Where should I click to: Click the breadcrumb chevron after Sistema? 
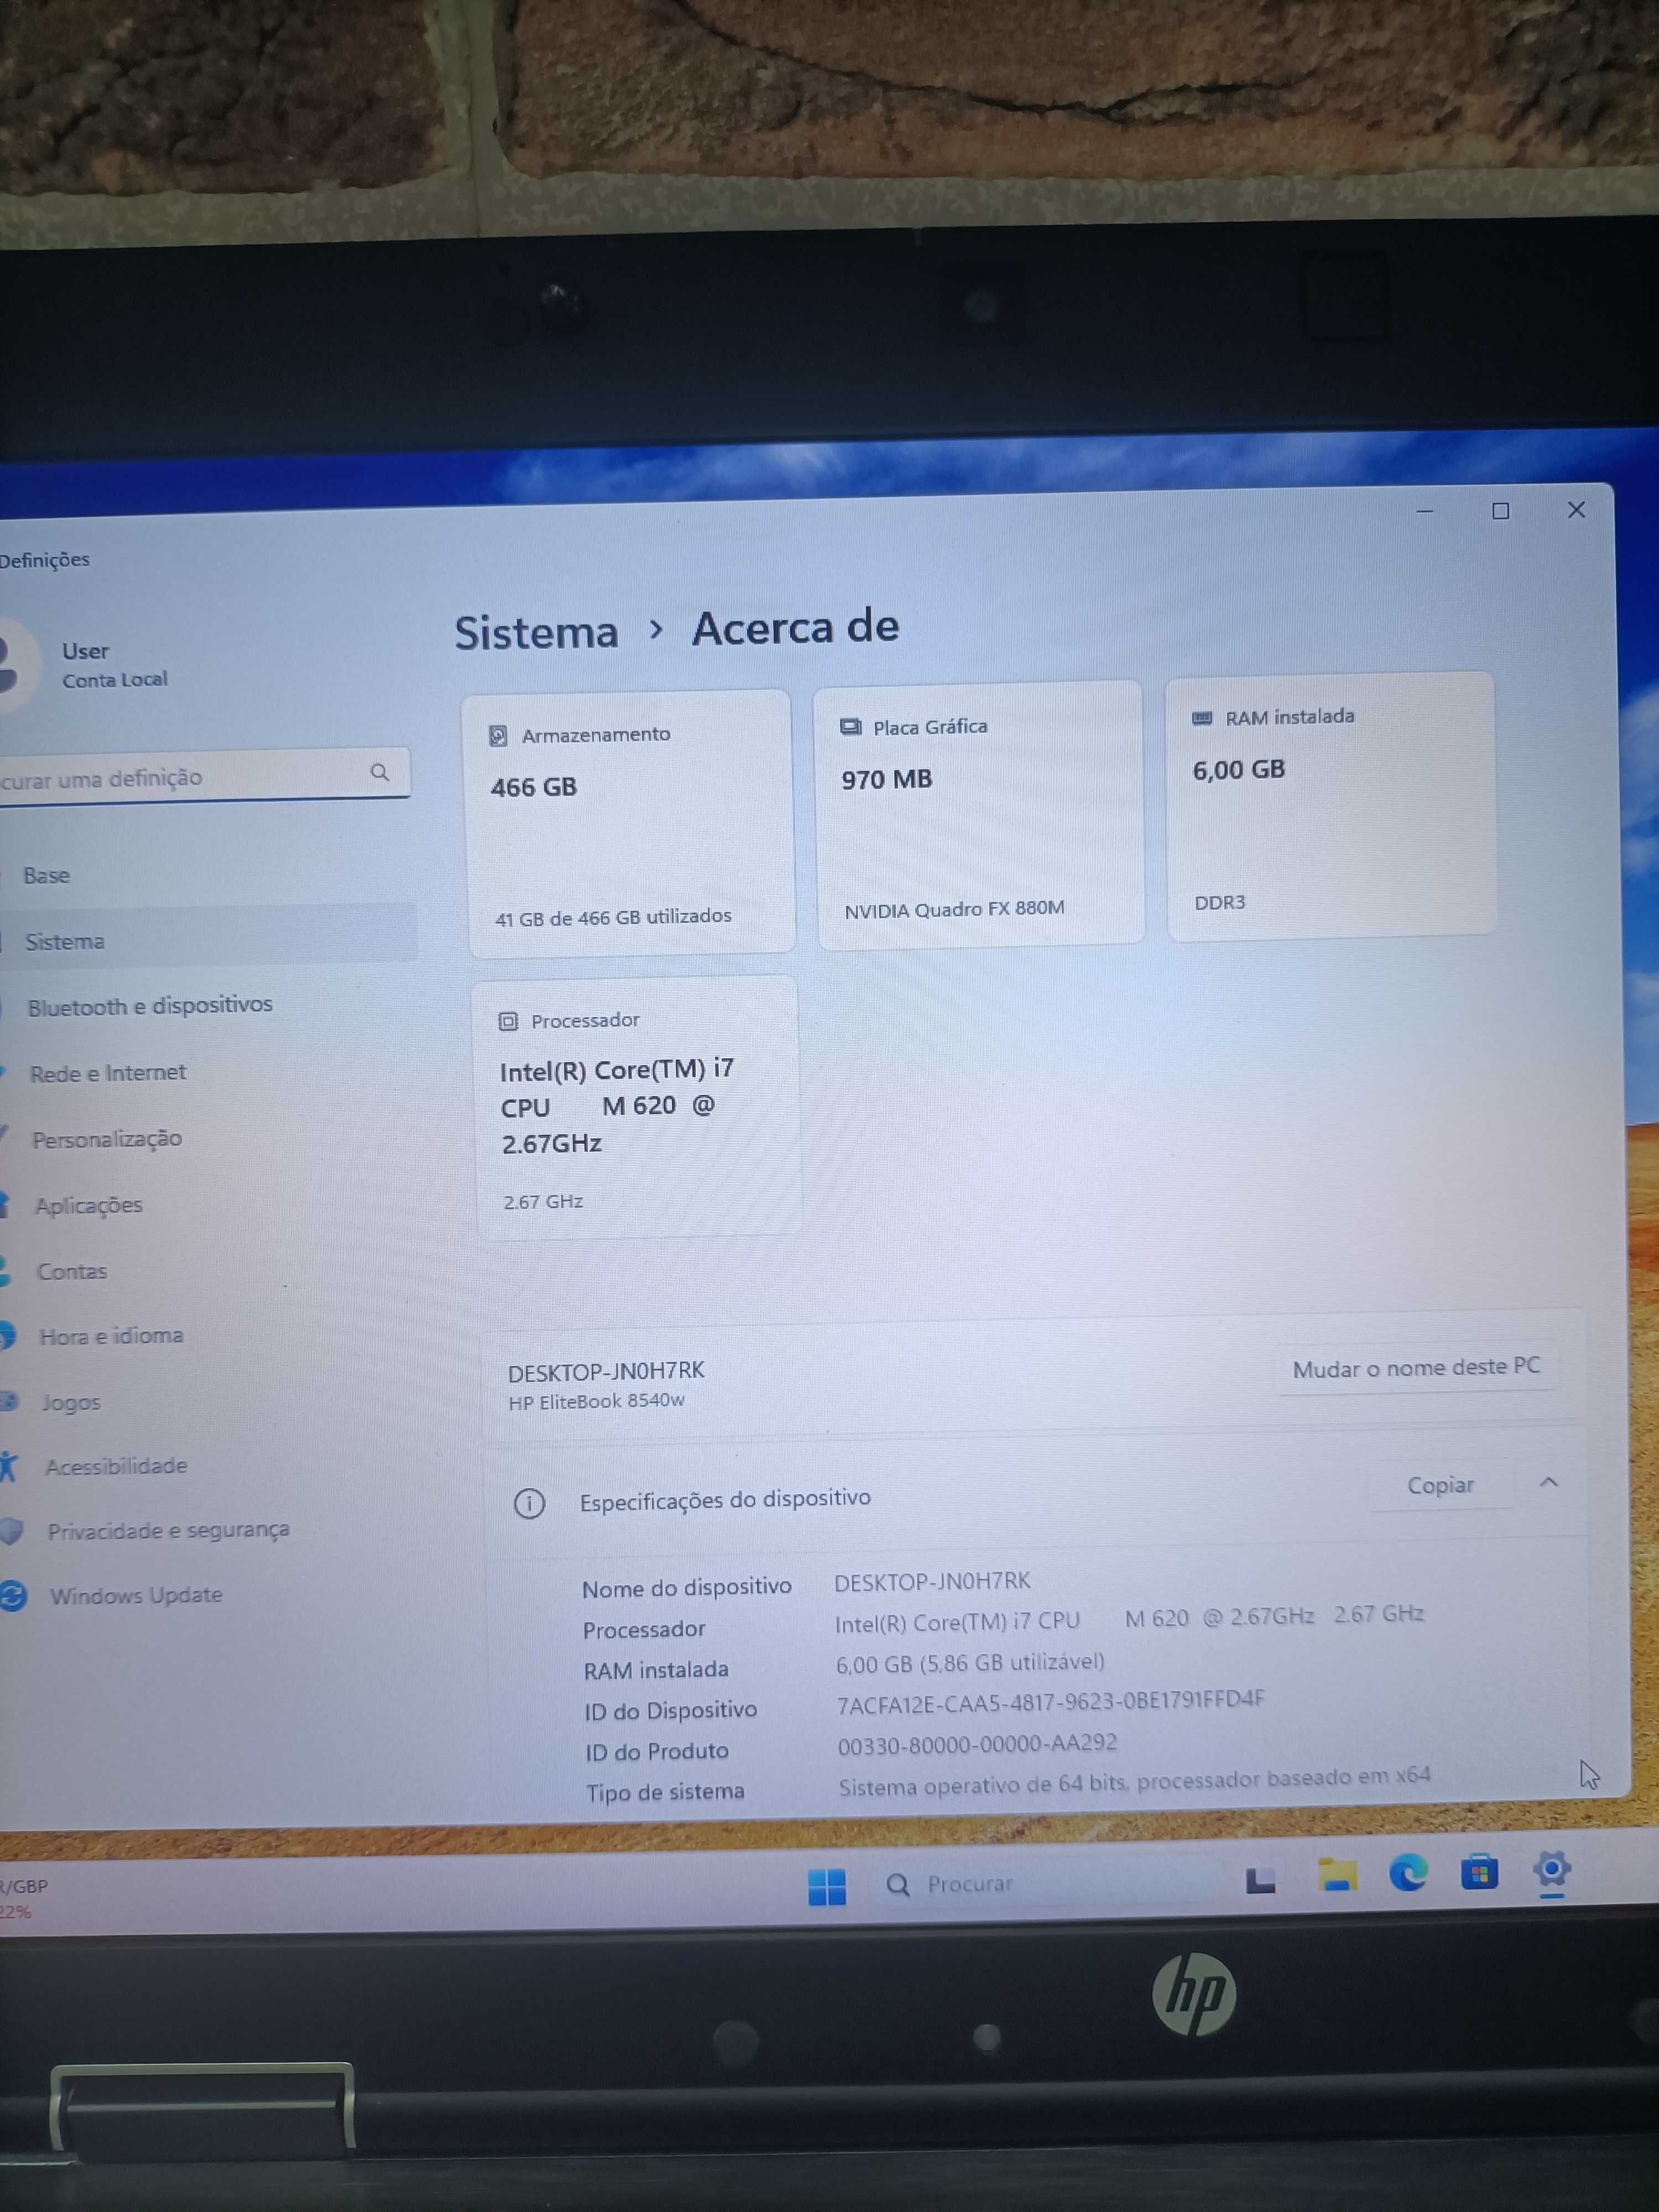point(656,630)
